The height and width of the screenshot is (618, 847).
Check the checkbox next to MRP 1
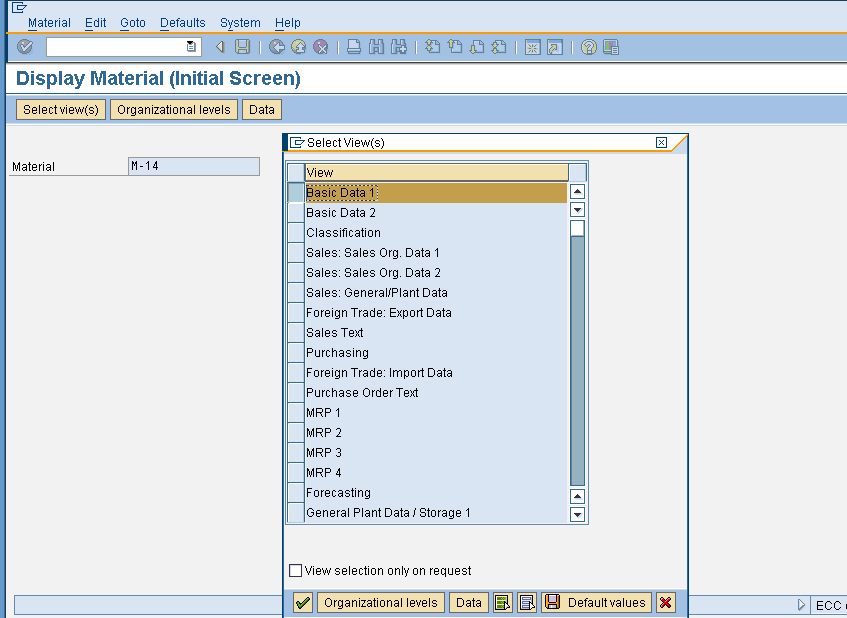pos(295,412)
